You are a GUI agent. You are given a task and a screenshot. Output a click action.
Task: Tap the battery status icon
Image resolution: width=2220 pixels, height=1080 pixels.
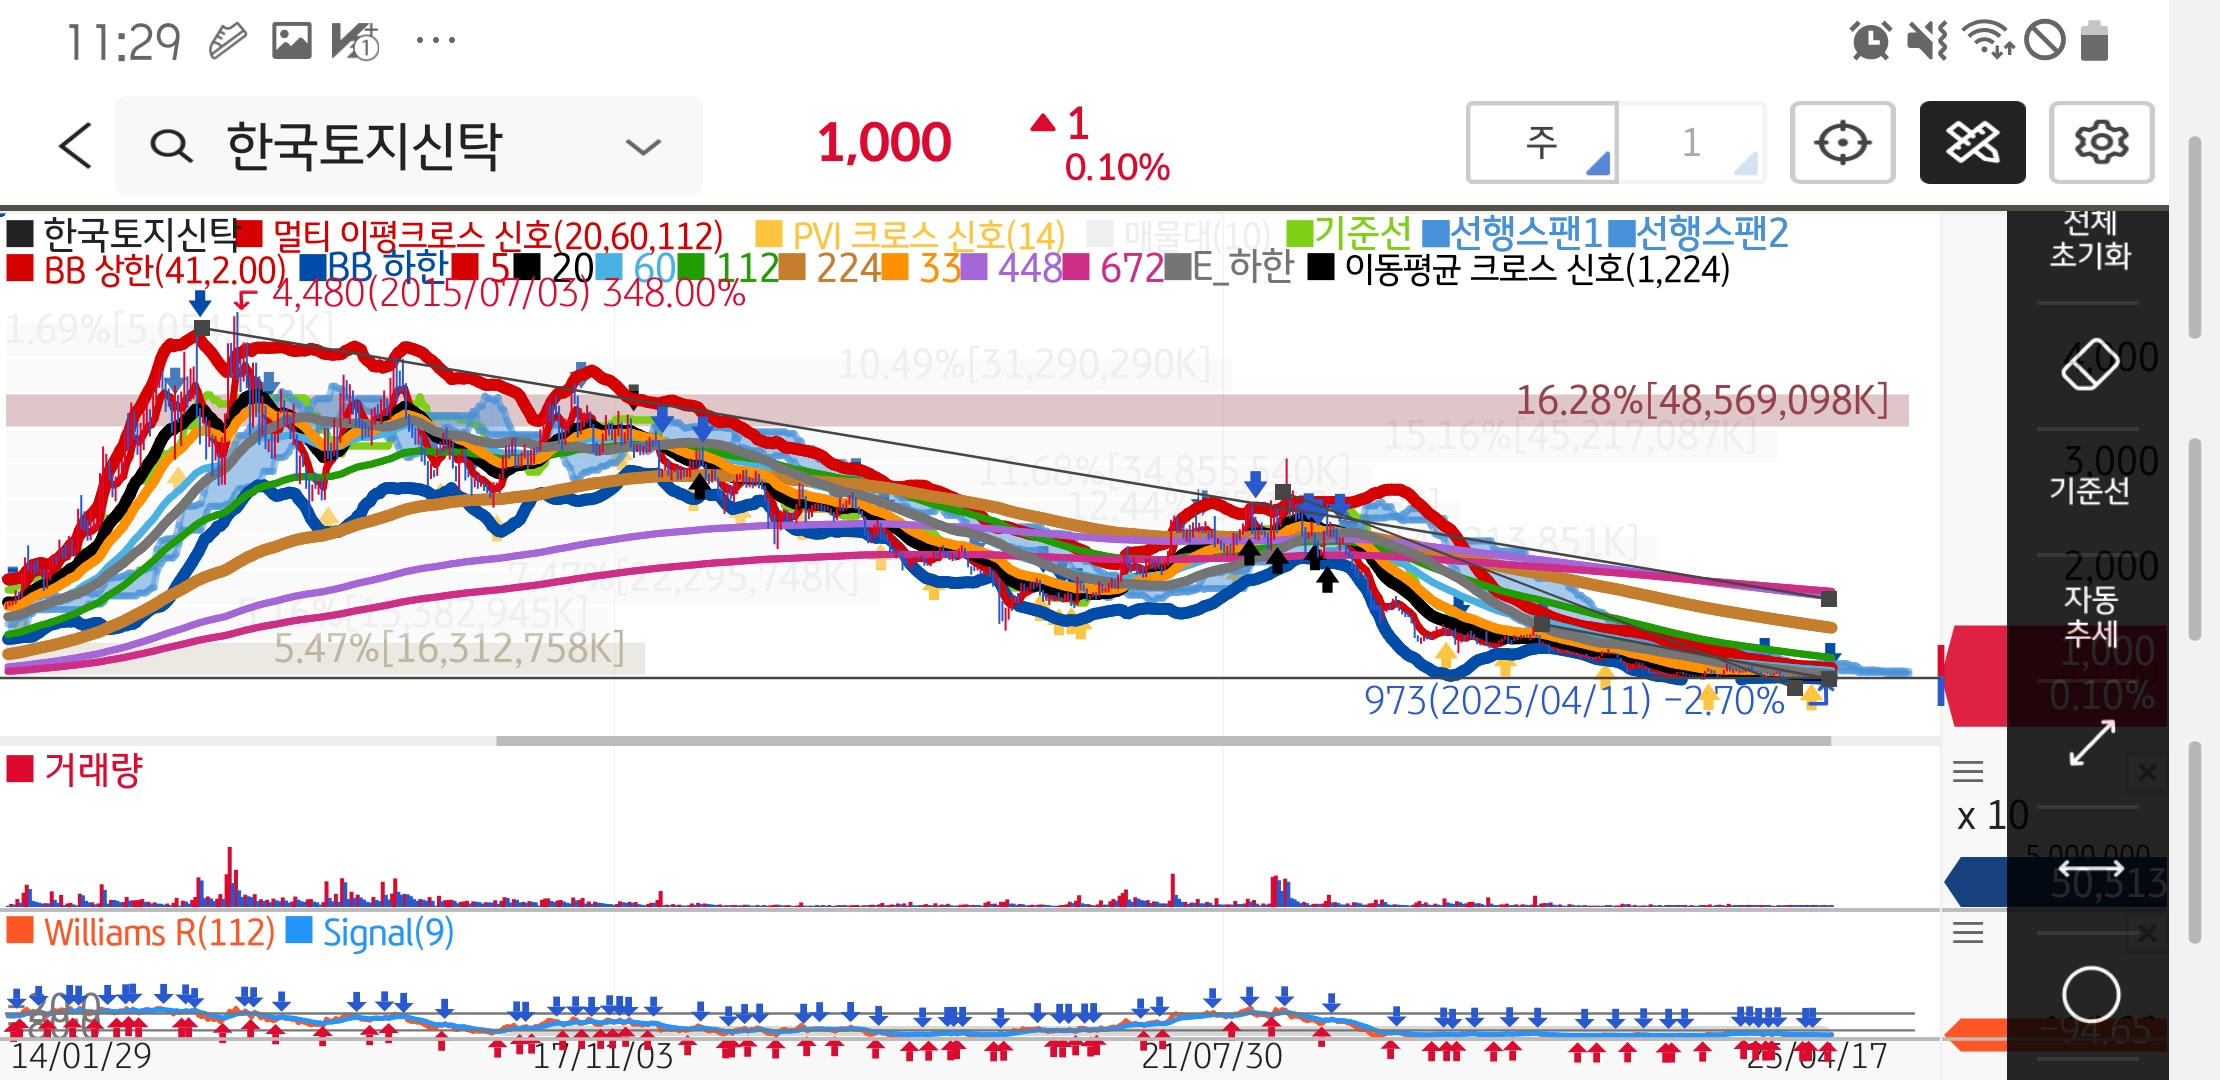2094,41
